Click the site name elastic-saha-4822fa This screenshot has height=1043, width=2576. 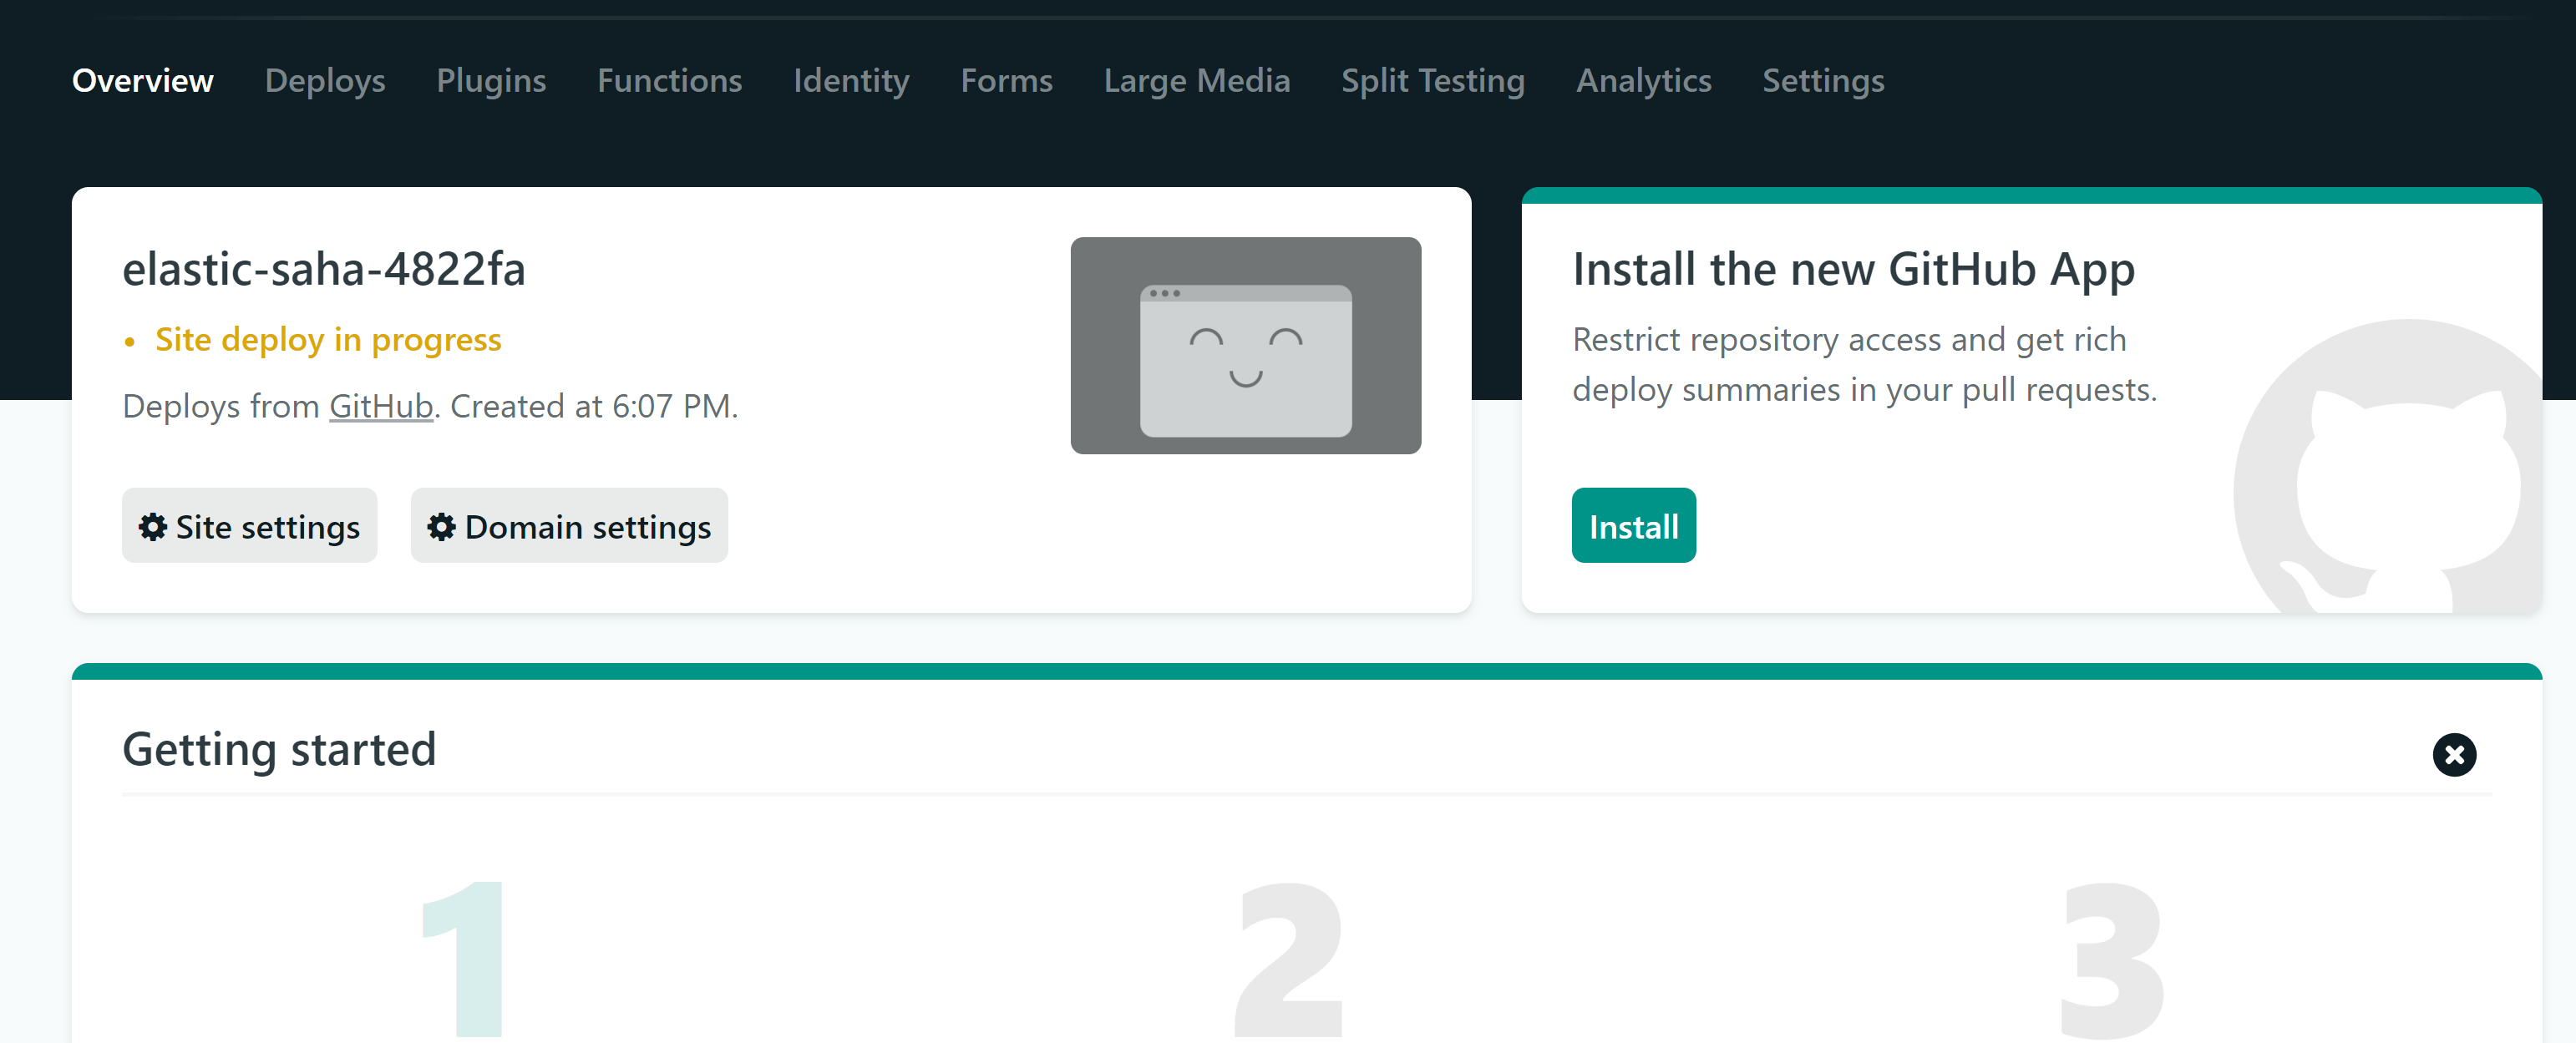325,269
